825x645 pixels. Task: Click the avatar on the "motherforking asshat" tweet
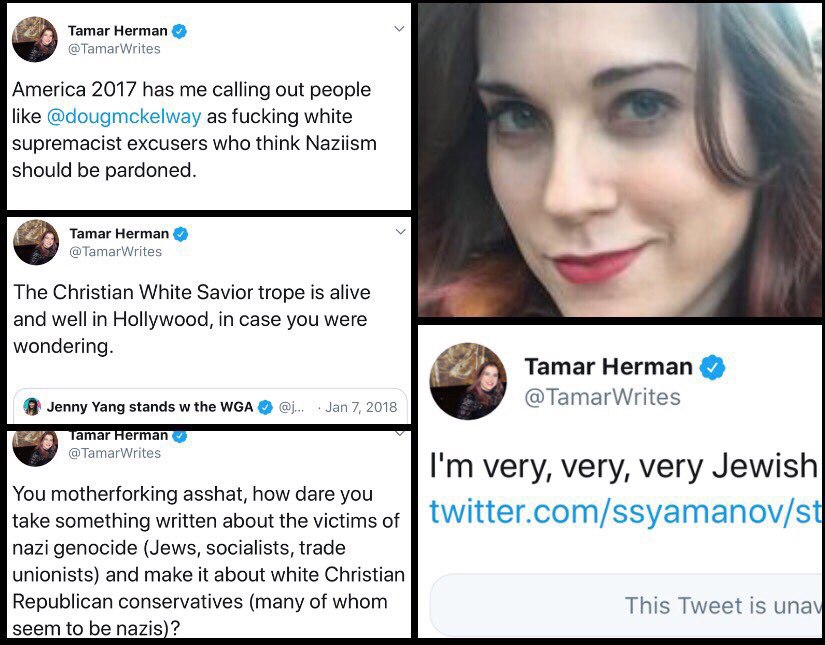click(35, 447)
